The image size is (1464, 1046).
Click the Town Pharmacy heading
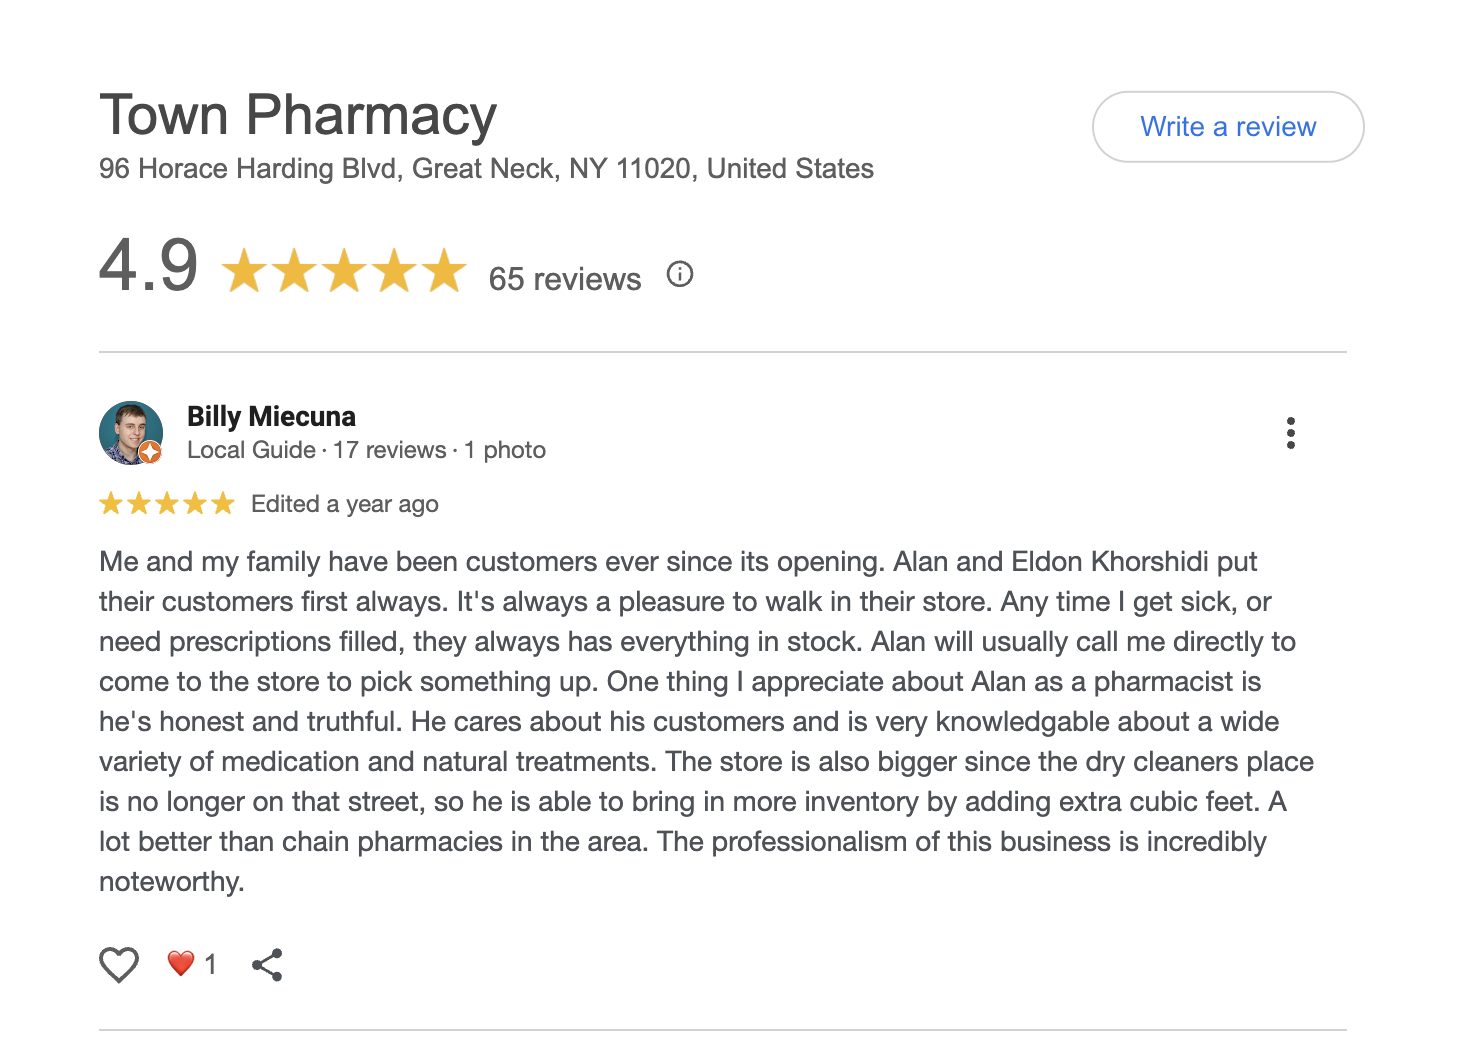(x=298, y=115)
